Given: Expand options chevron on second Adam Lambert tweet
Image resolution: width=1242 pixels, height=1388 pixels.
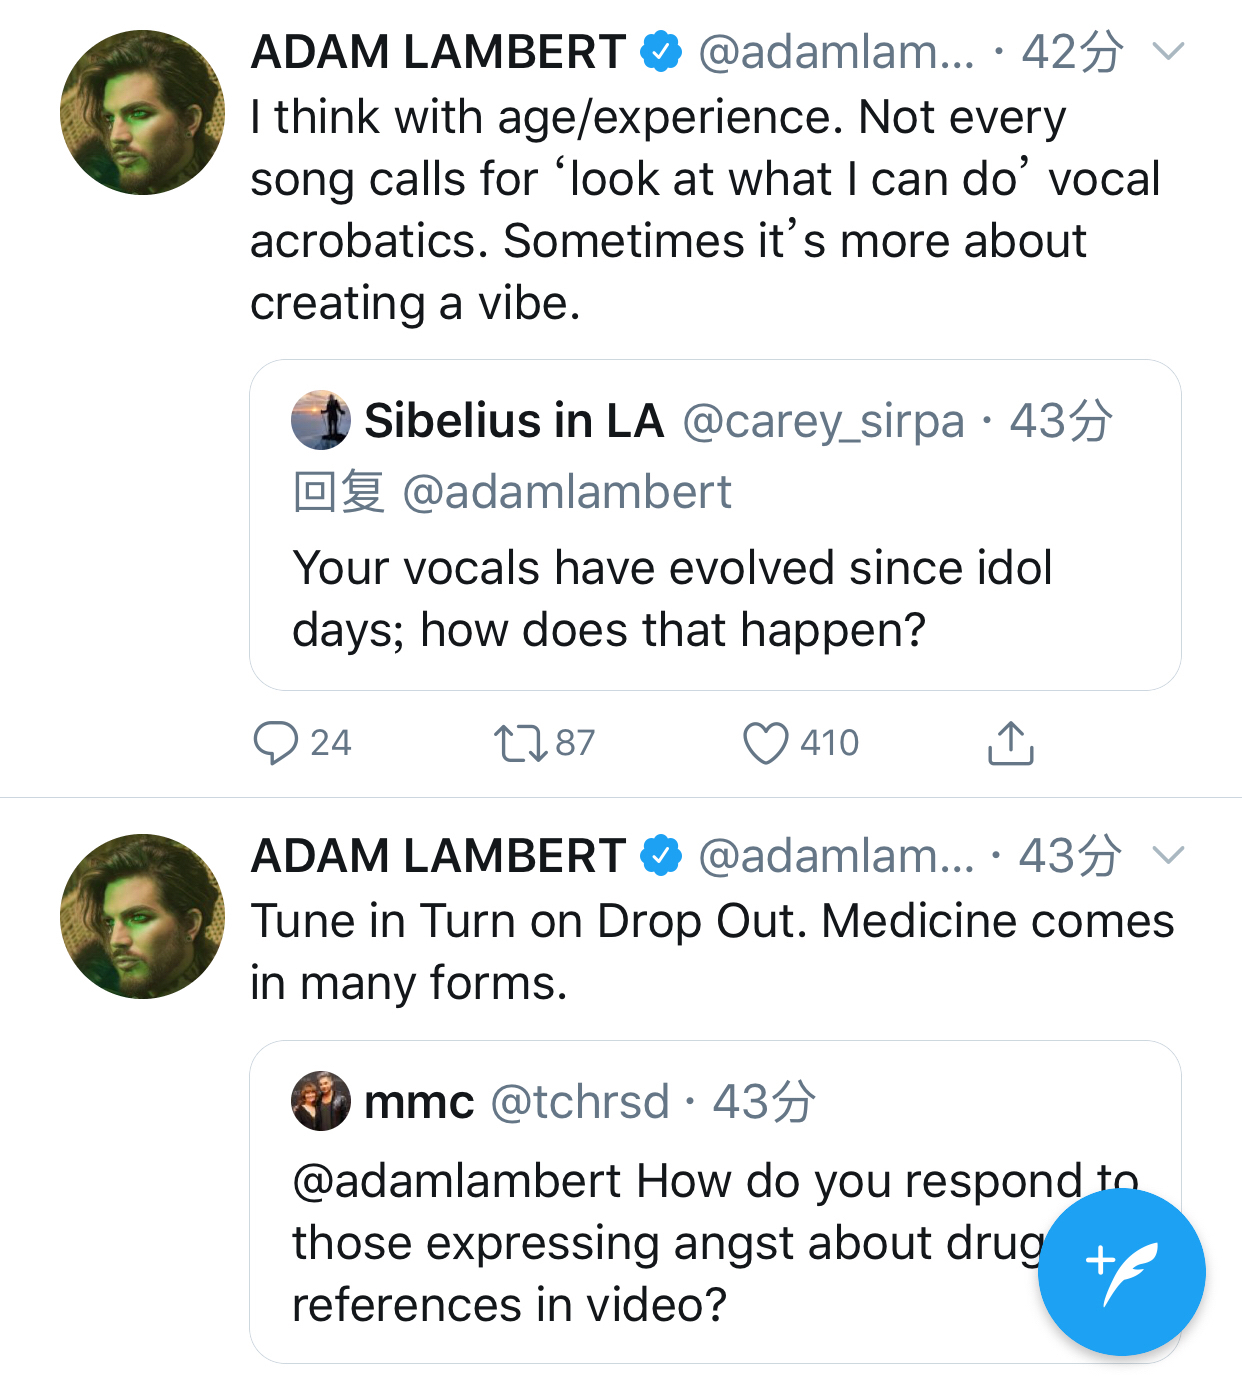Looking at the screenshot, I should coord(1168,855).
